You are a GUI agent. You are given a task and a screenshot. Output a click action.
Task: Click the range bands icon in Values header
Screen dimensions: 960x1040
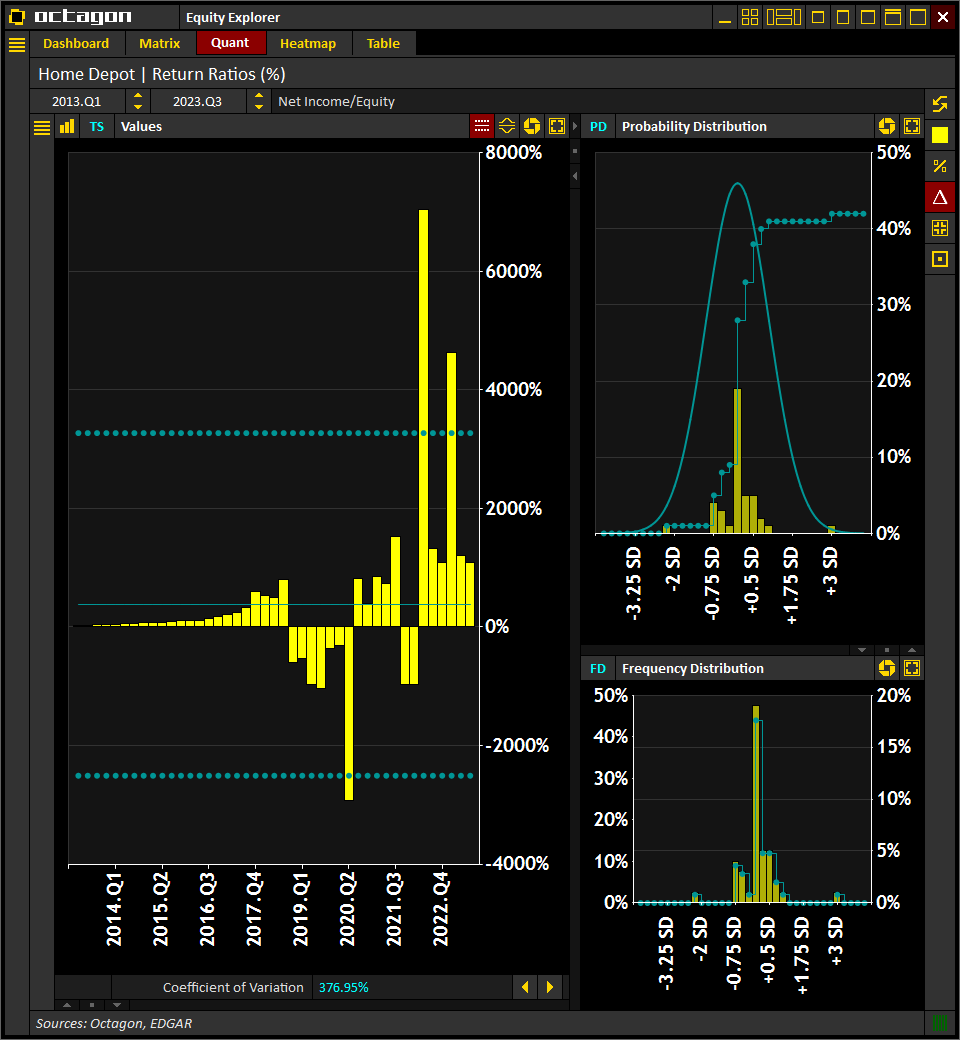507,126
